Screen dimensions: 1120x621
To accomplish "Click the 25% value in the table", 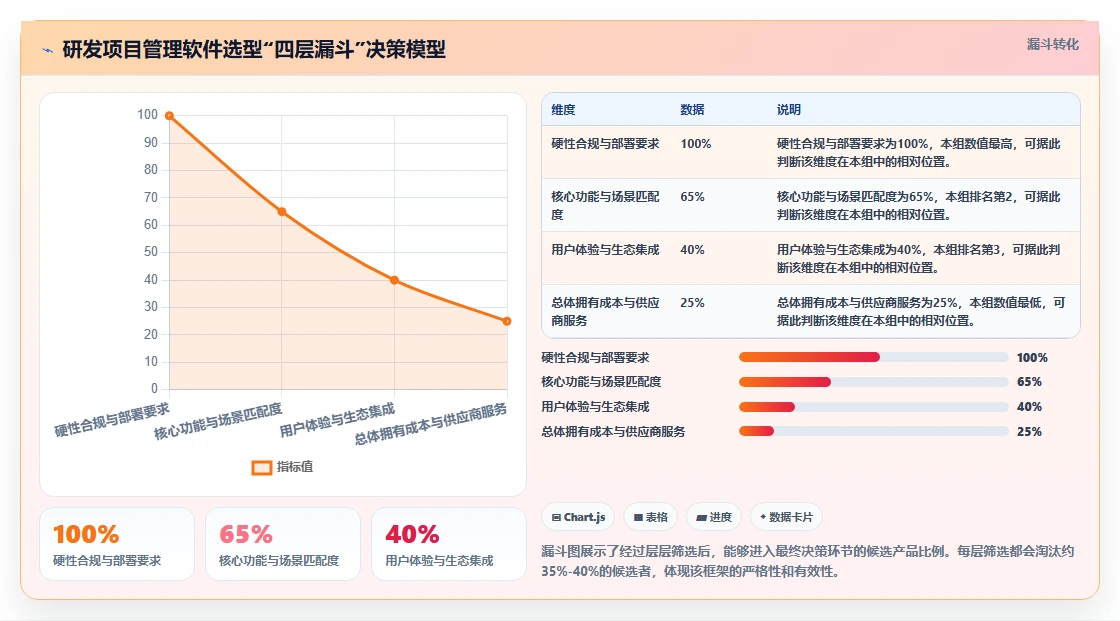I will pyautogui.click(x=692, y=302).
